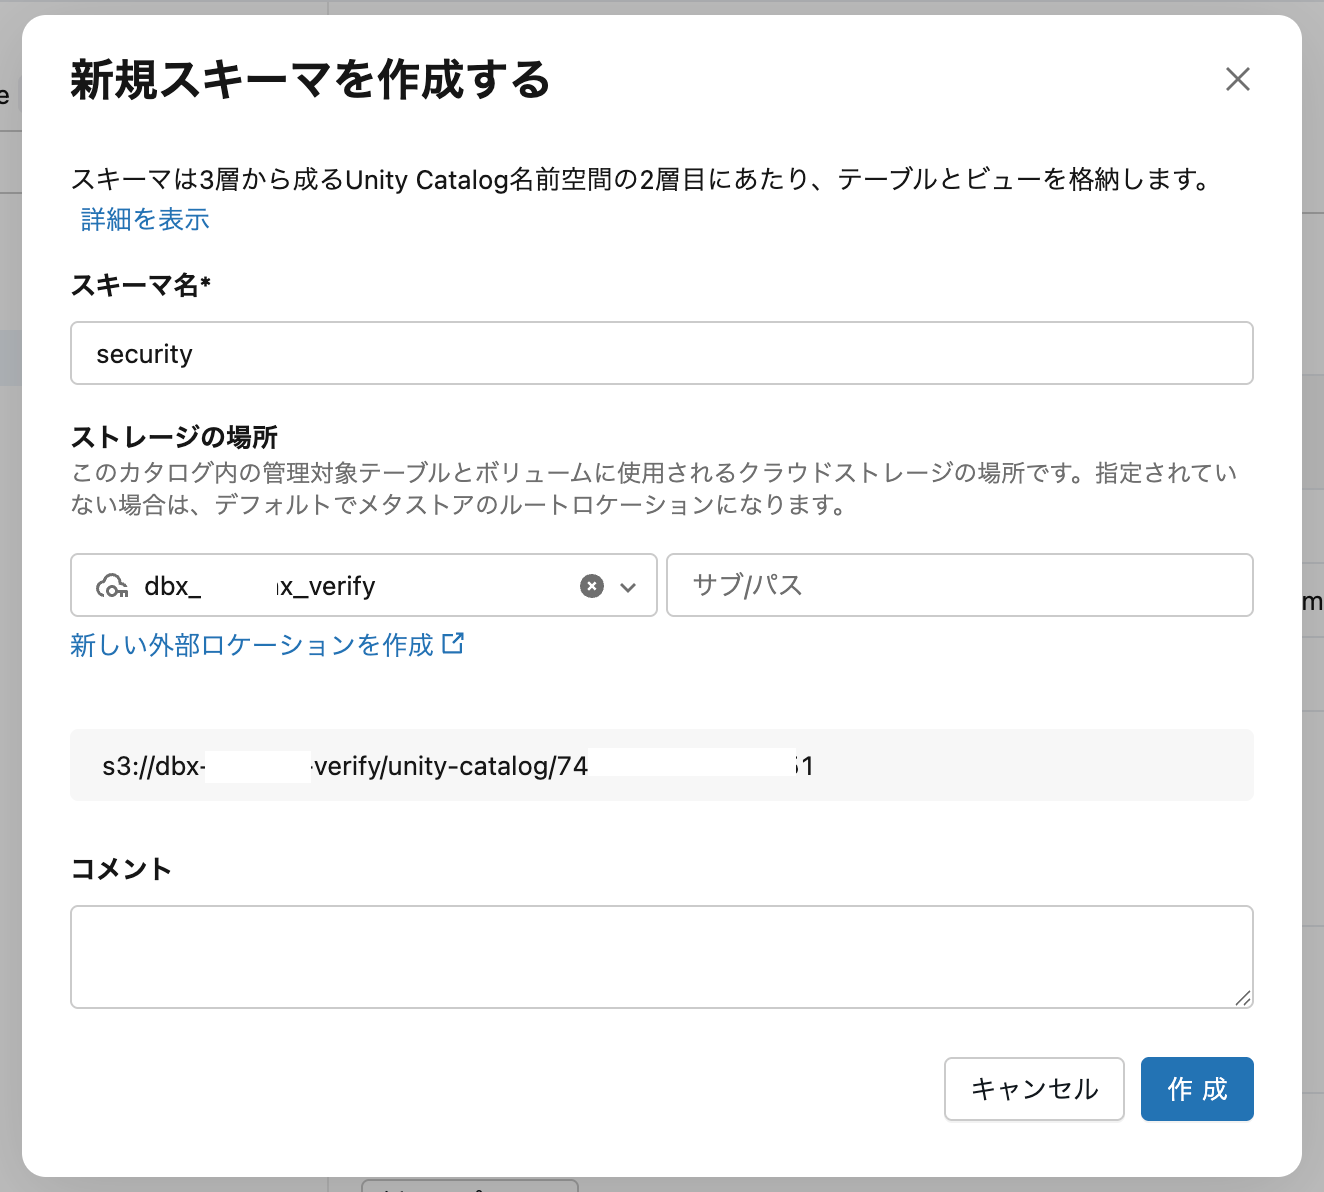
Task: Focus the コメント text area
Action: tap(661, 956)
